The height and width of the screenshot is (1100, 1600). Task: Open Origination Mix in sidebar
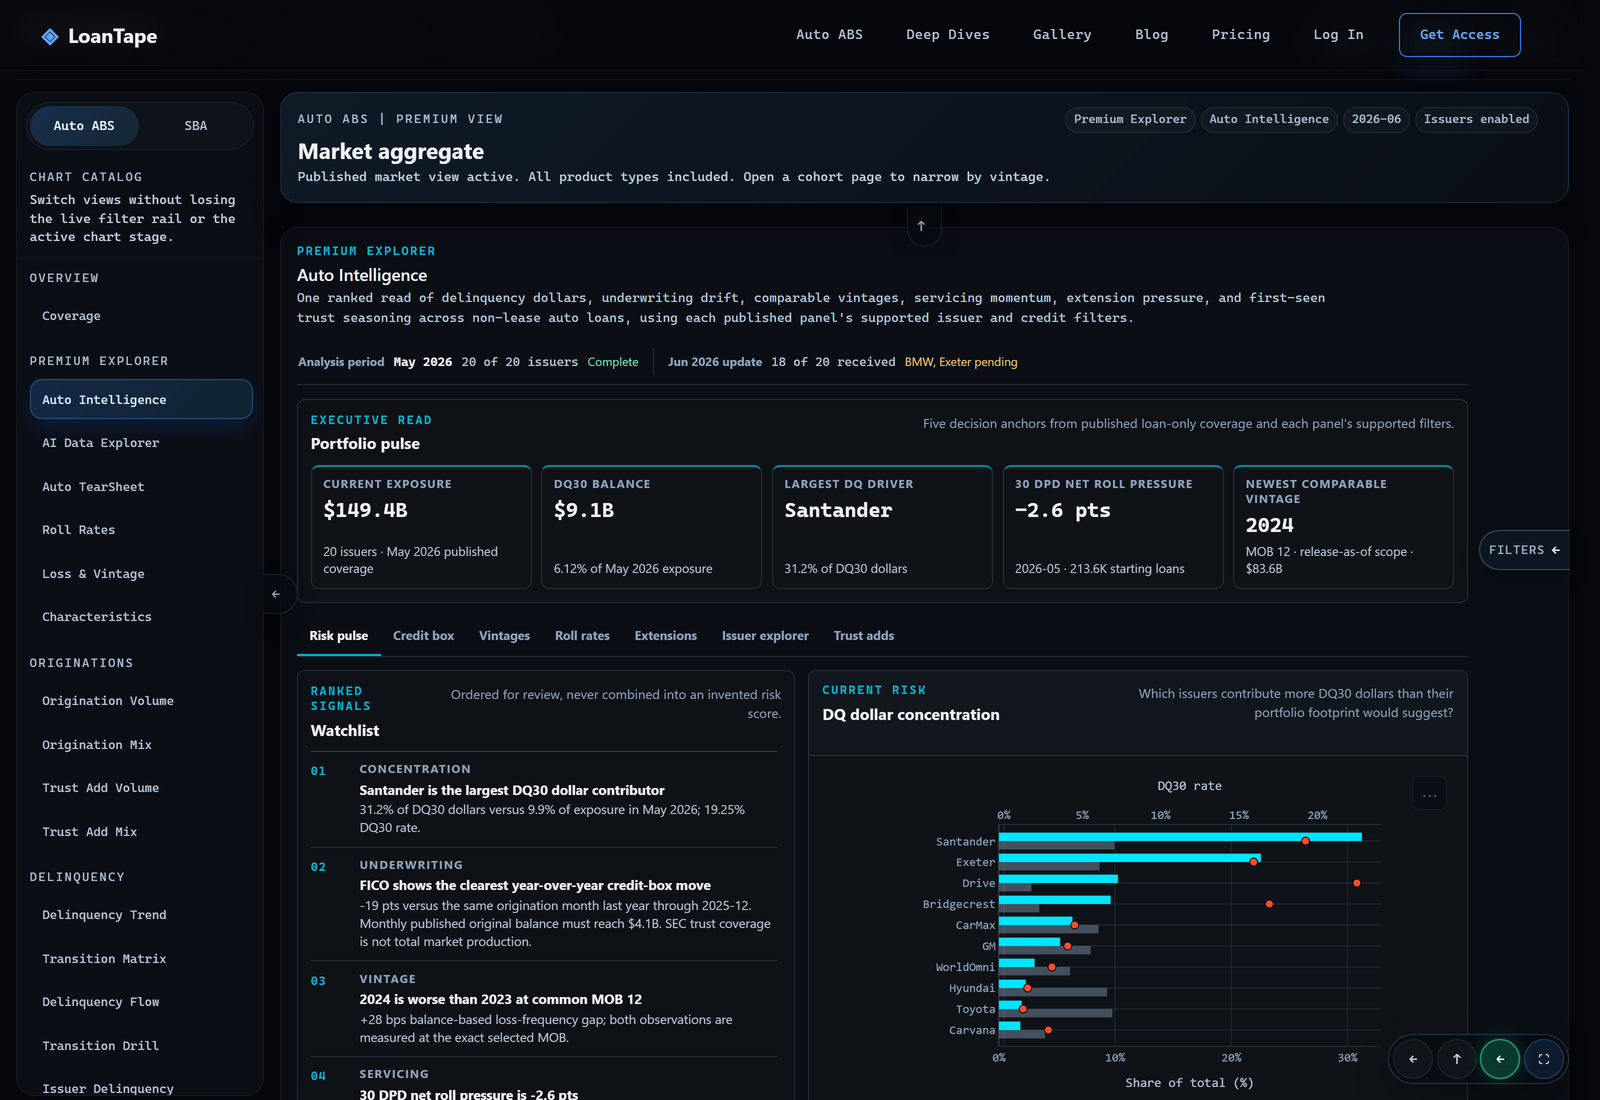click(141, 745)
